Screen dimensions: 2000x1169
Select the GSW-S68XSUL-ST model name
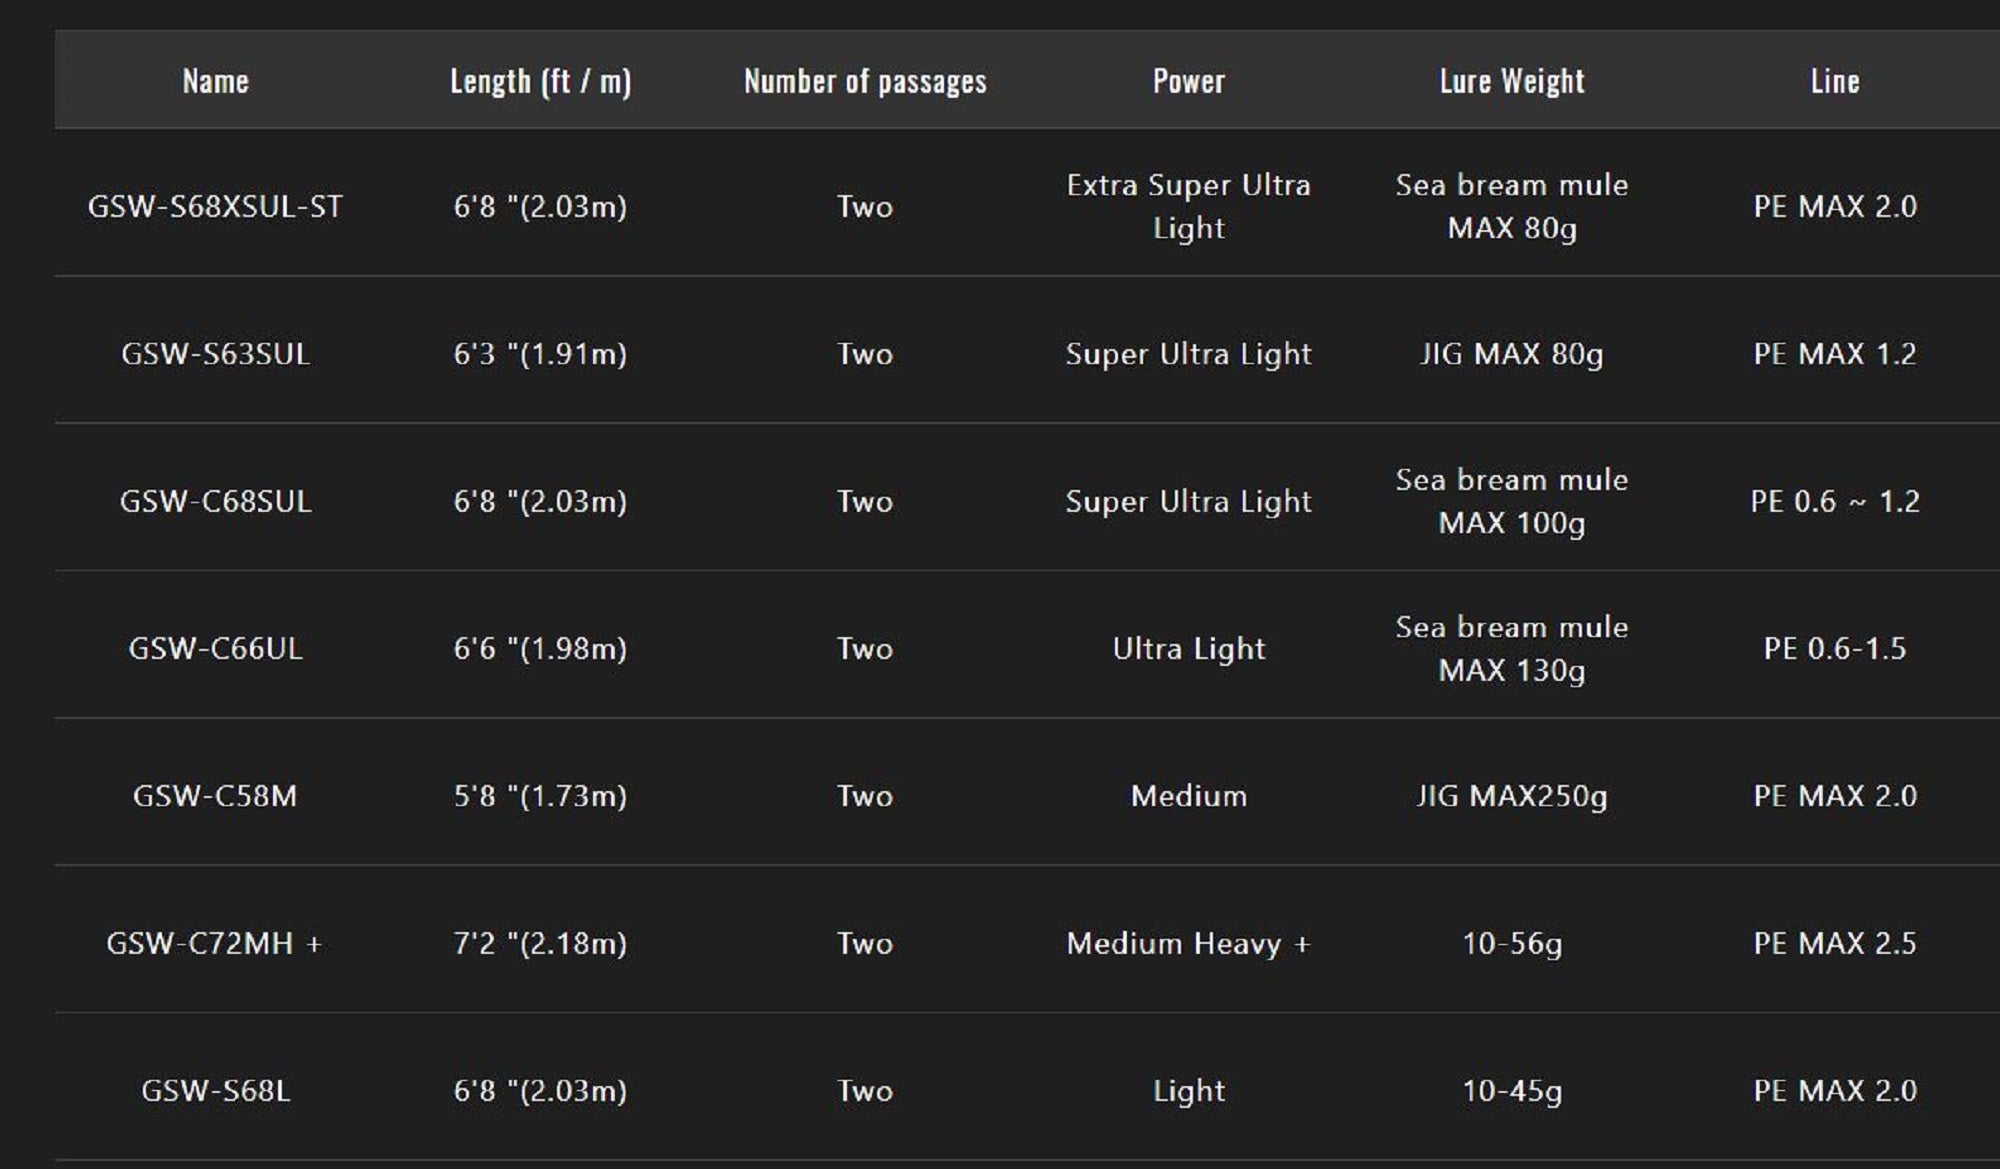coord(215,207)
